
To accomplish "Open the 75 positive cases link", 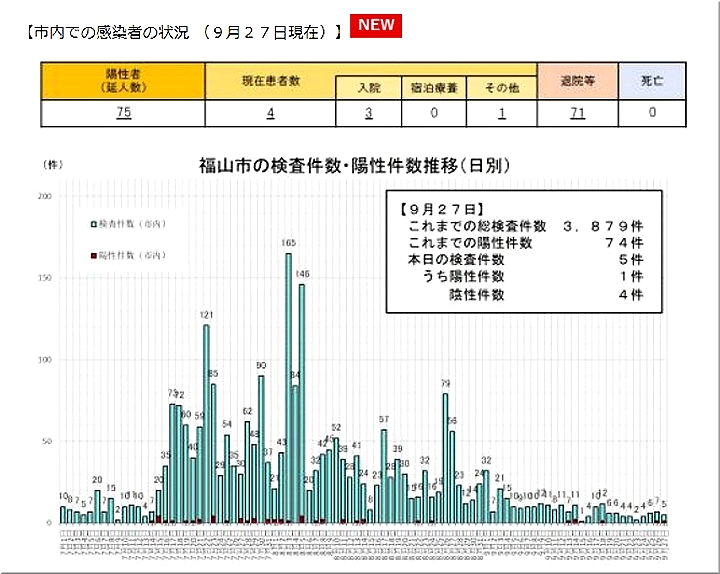I will tap(123, 113).
